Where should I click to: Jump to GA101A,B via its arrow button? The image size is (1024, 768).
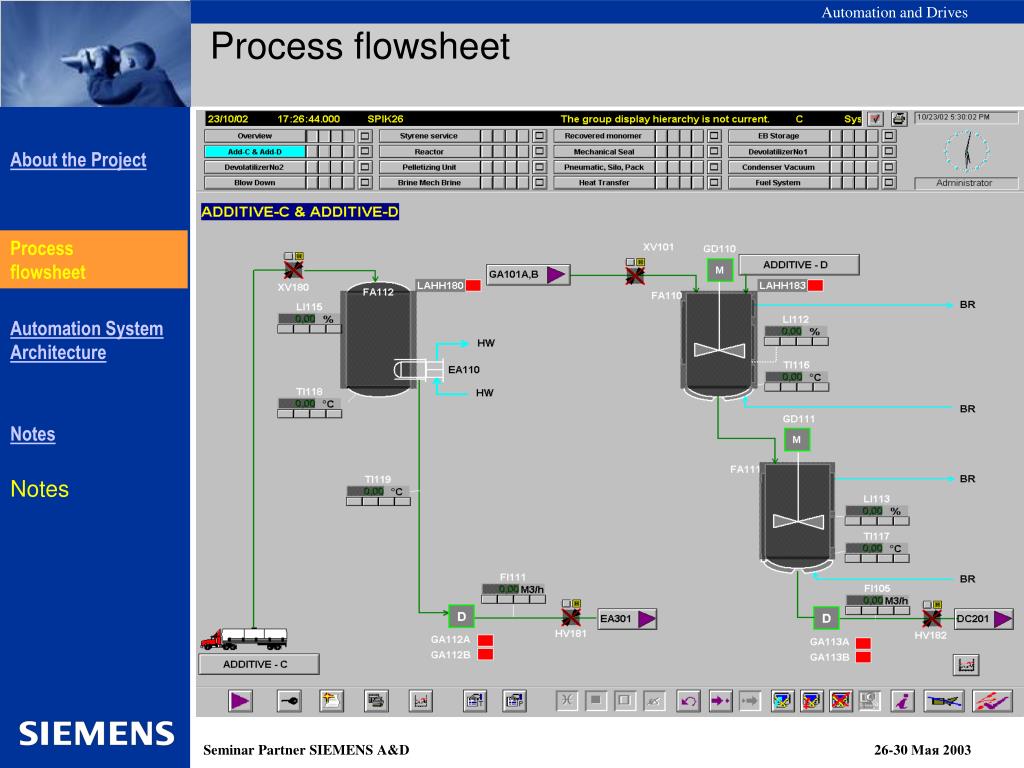556,275
